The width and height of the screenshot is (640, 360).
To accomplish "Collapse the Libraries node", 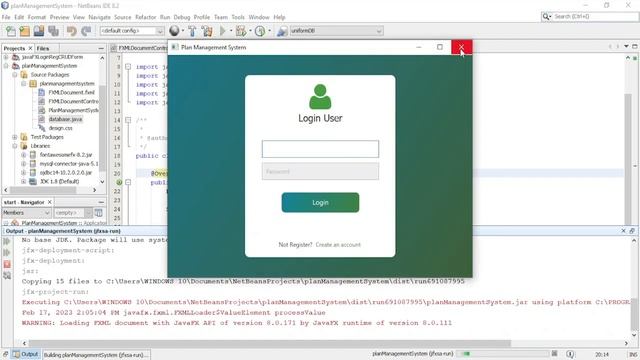I will click(15, 146).
